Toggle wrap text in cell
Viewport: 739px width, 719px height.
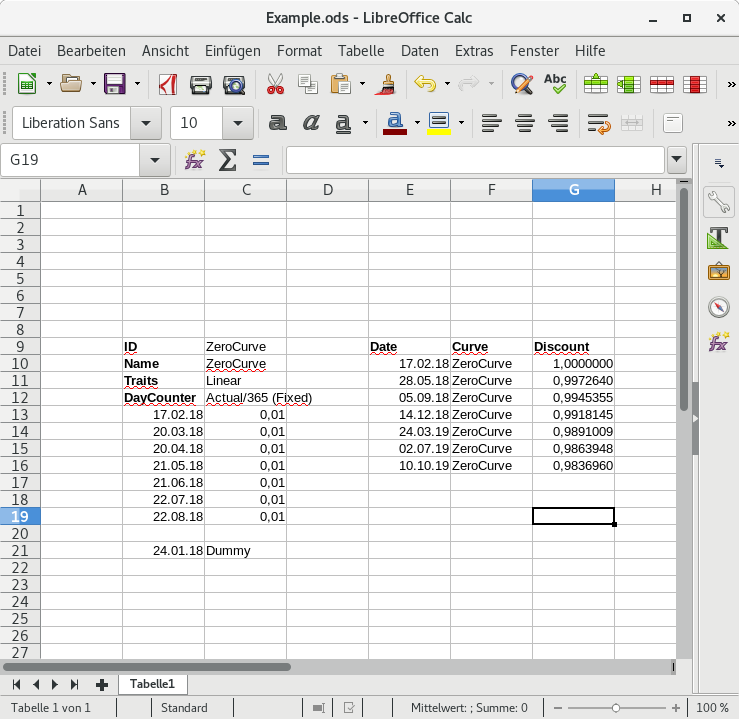(599, 123)
